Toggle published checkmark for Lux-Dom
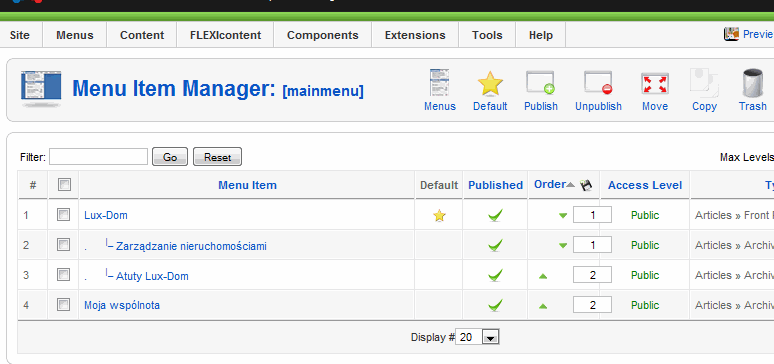The image size is (774, 364). 495,215
